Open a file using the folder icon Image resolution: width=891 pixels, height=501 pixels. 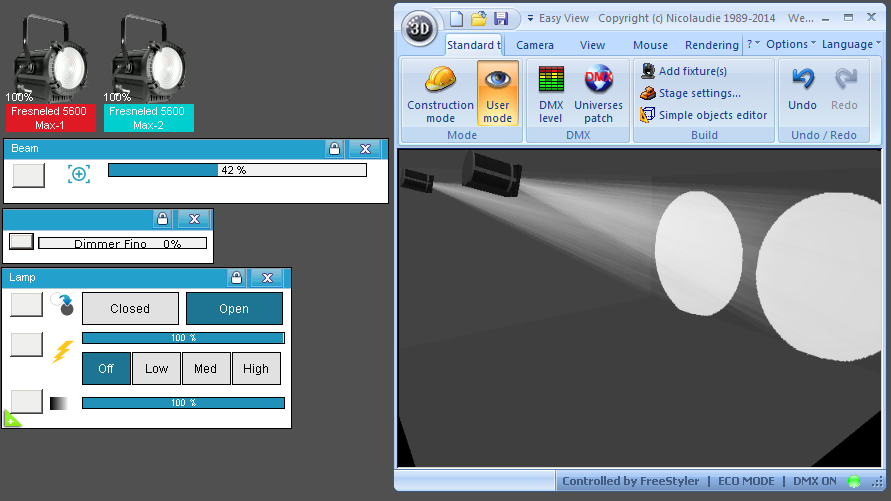pos(479,19)
